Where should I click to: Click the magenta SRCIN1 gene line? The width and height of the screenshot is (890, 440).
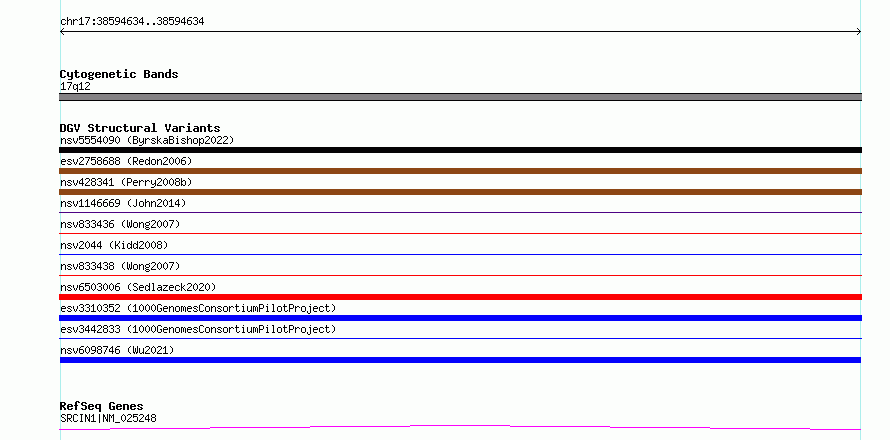point(460,427)
